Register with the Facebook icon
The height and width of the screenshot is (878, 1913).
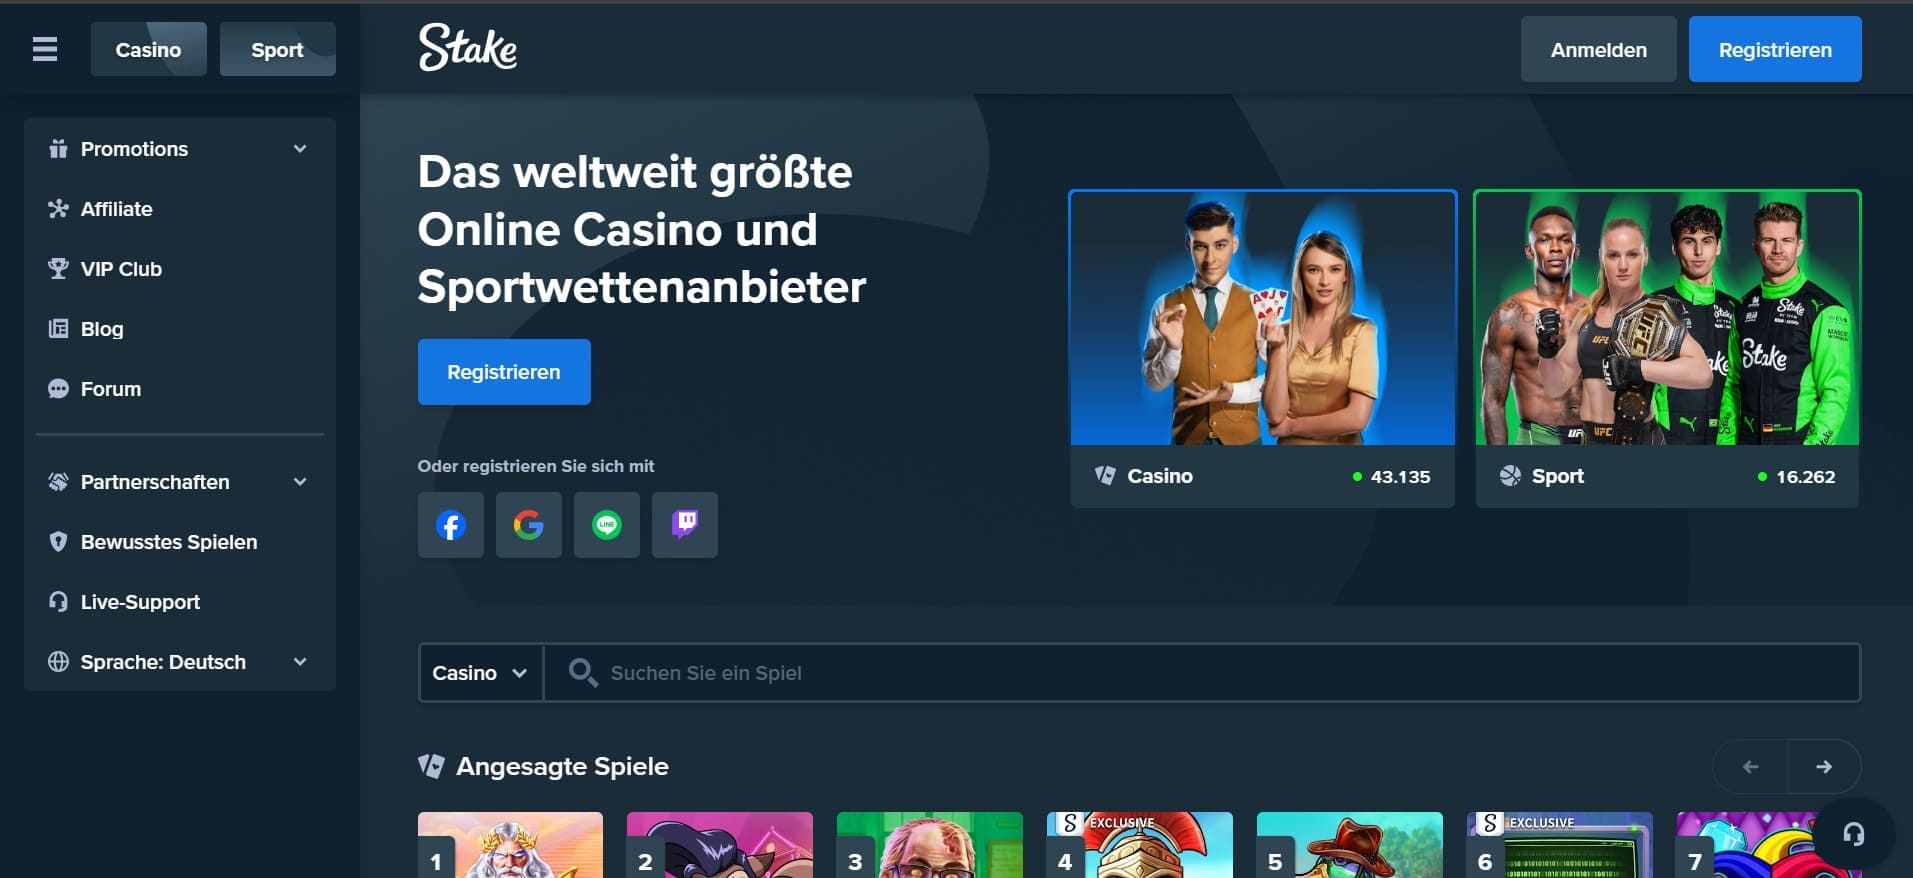(x=450, y=525)
